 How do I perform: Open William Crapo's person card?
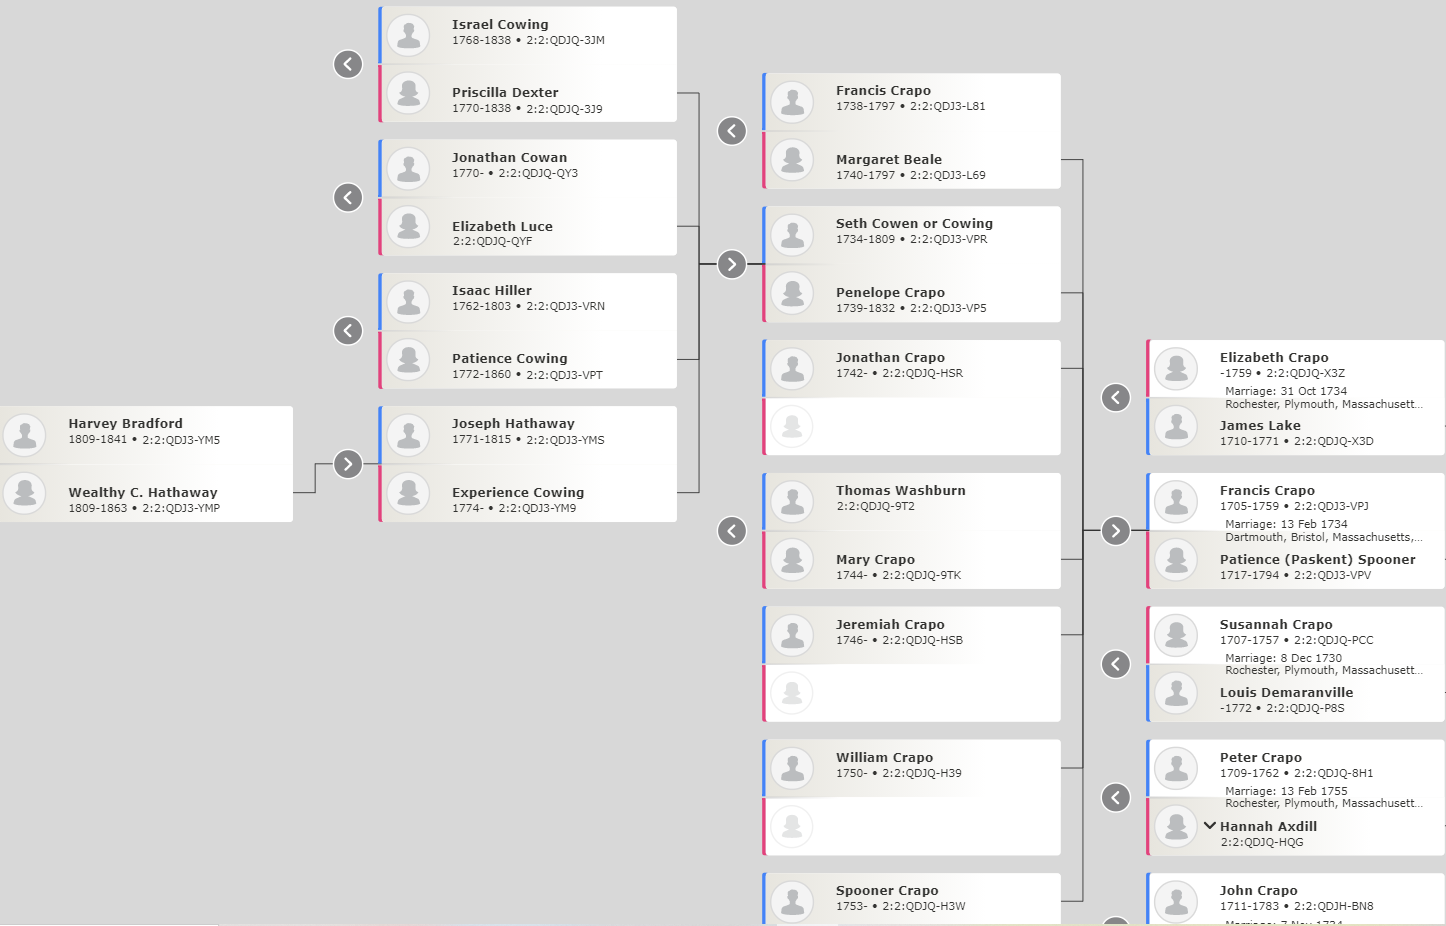884,757
